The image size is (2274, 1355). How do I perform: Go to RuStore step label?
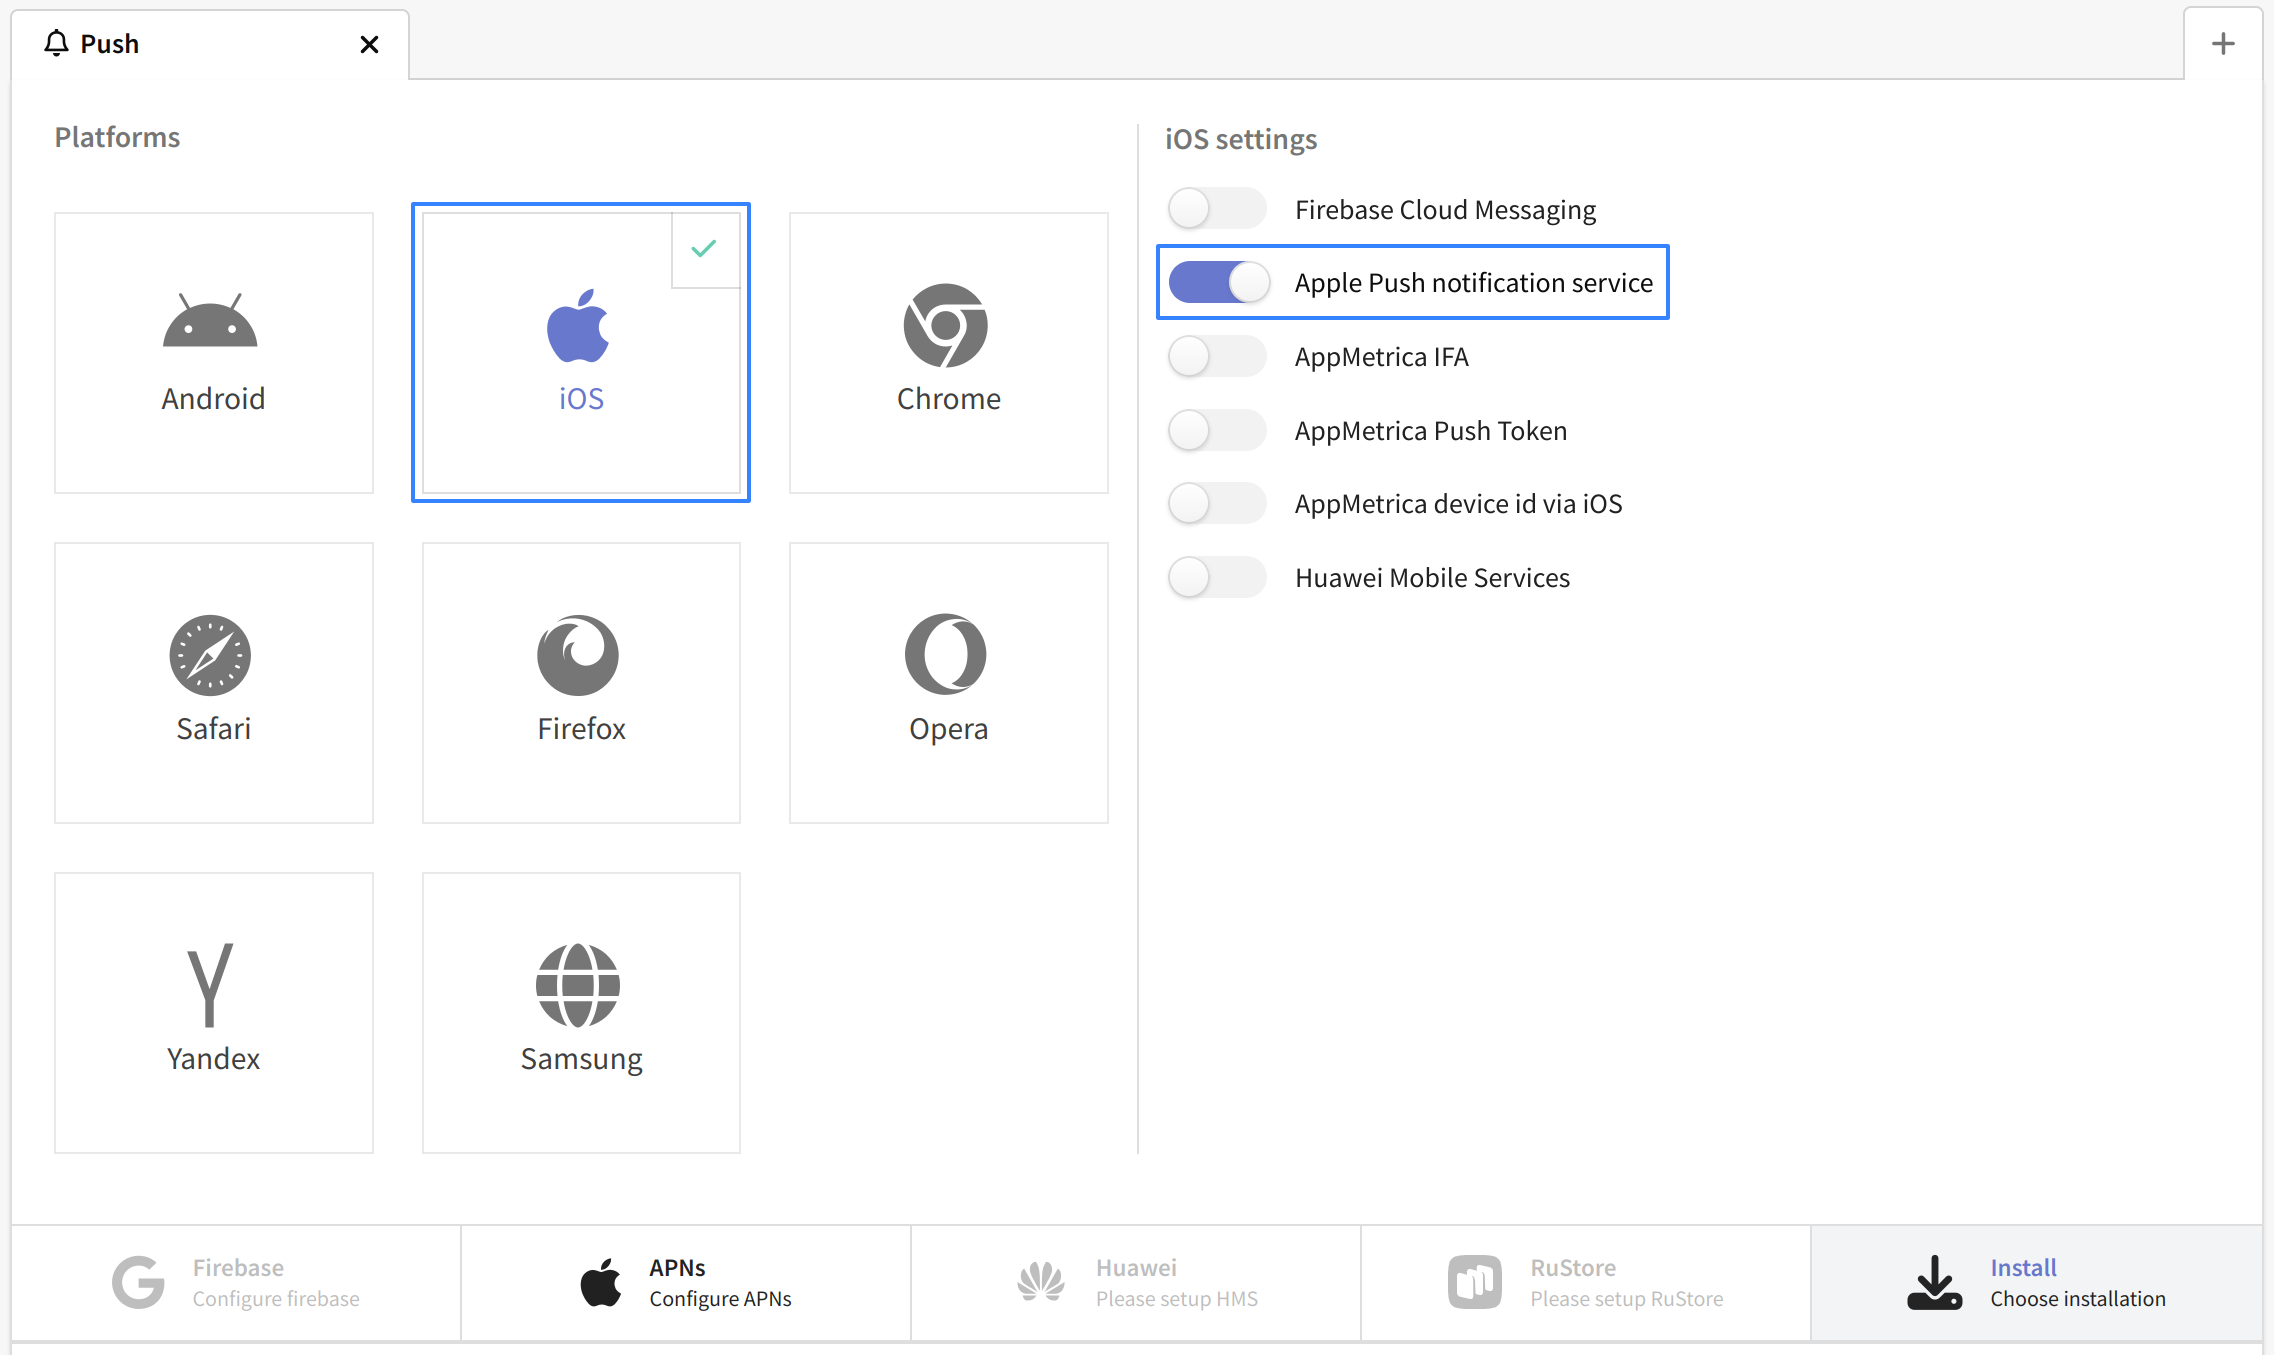[1573, 1267]
